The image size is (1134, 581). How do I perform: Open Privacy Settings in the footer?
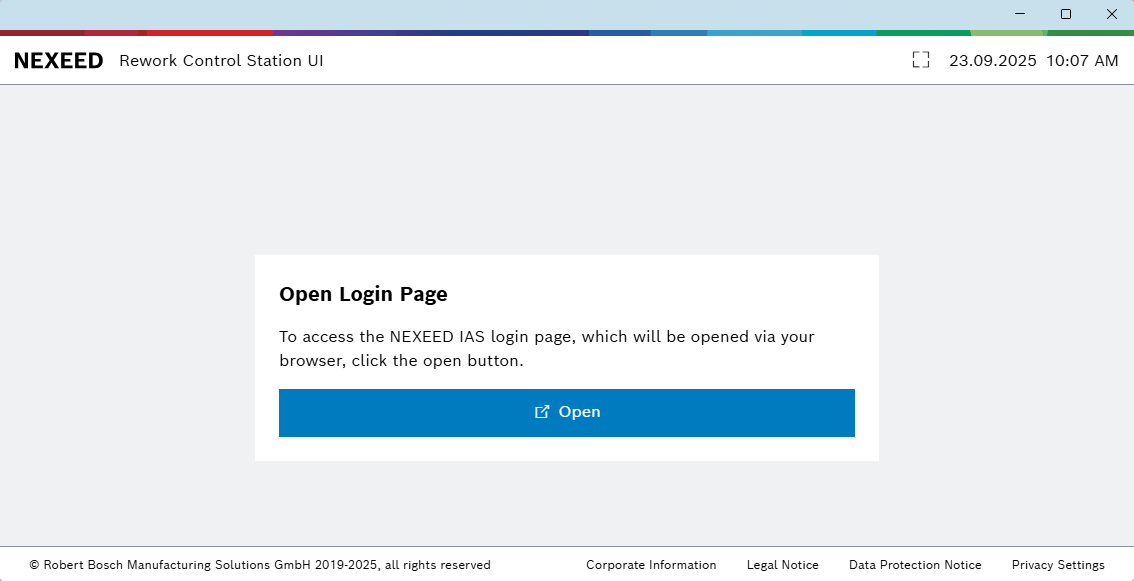pyautogui.click(x=1058, y=565)
